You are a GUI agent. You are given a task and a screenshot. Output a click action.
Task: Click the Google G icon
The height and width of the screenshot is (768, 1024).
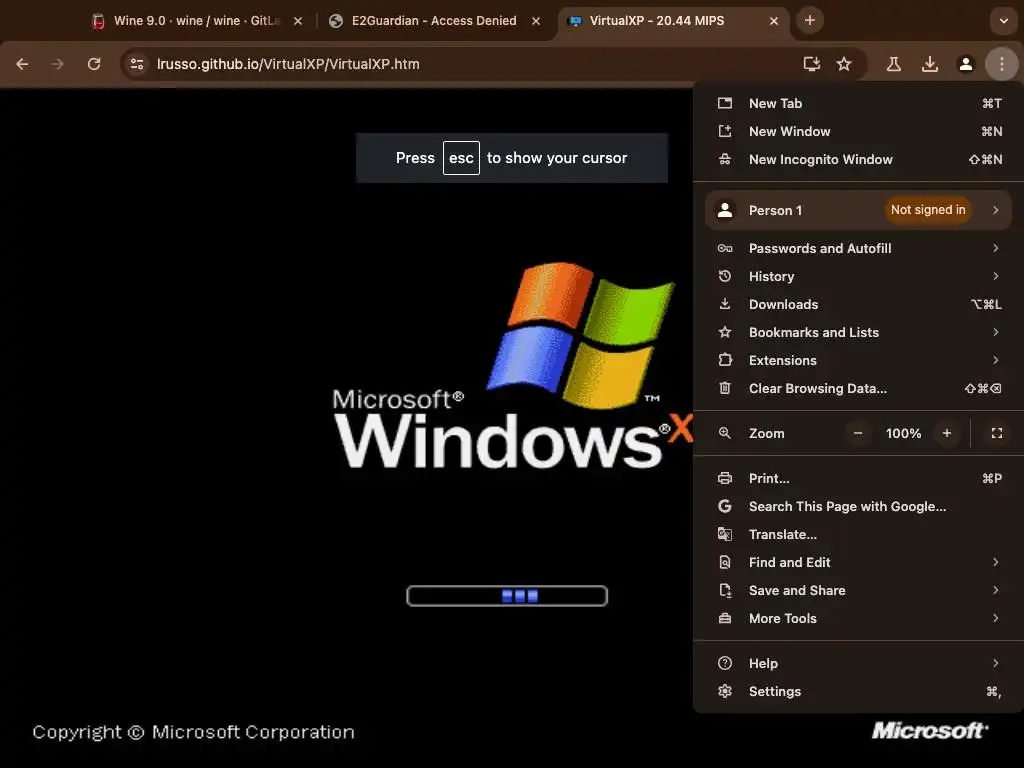tap(725, 507)
